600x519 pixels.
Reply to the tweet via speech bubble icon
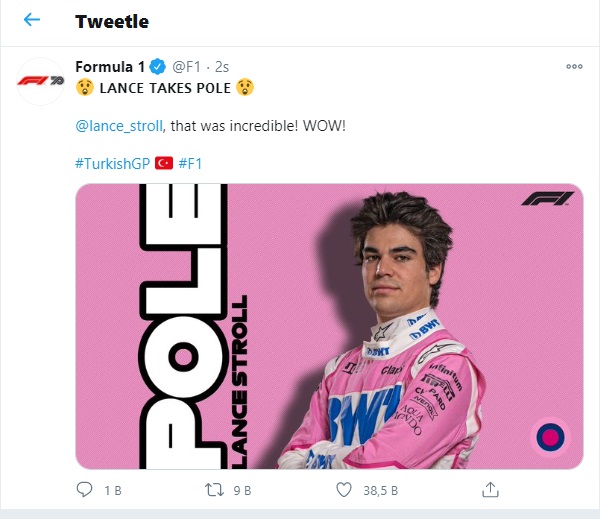click(85, 490)
